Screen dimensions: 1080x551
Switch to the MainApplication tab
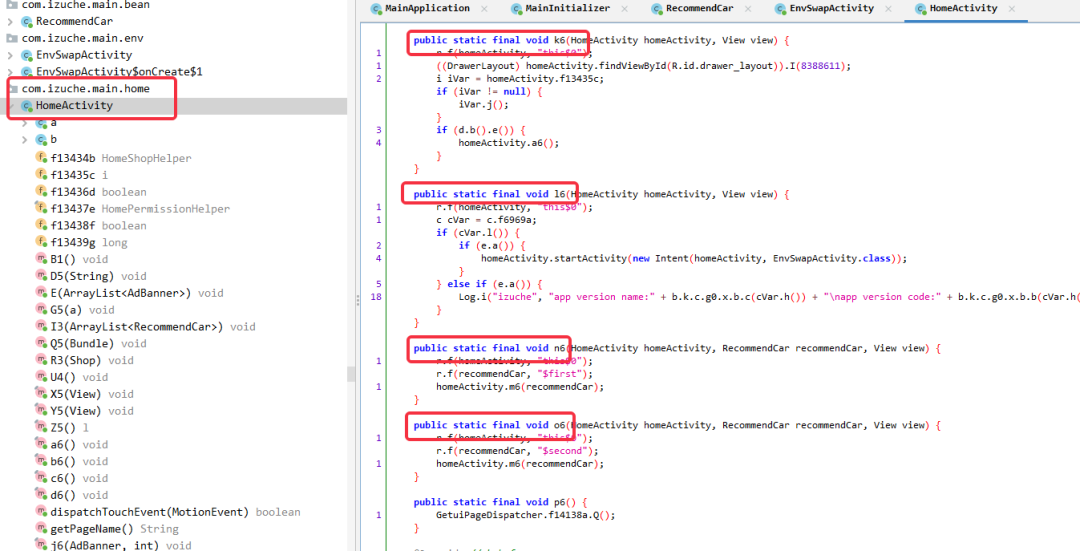click(427, 8)
